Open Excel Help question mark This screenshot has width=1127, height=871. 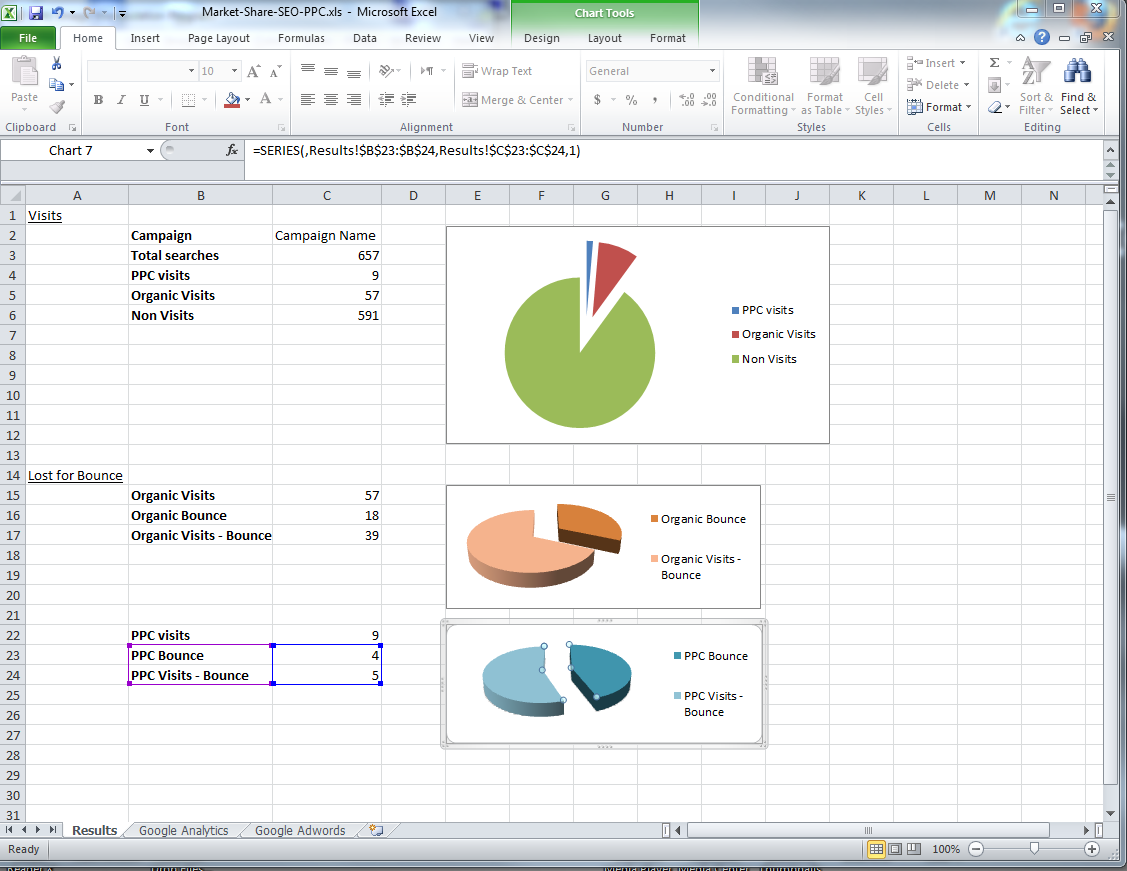pos(1041,38)
